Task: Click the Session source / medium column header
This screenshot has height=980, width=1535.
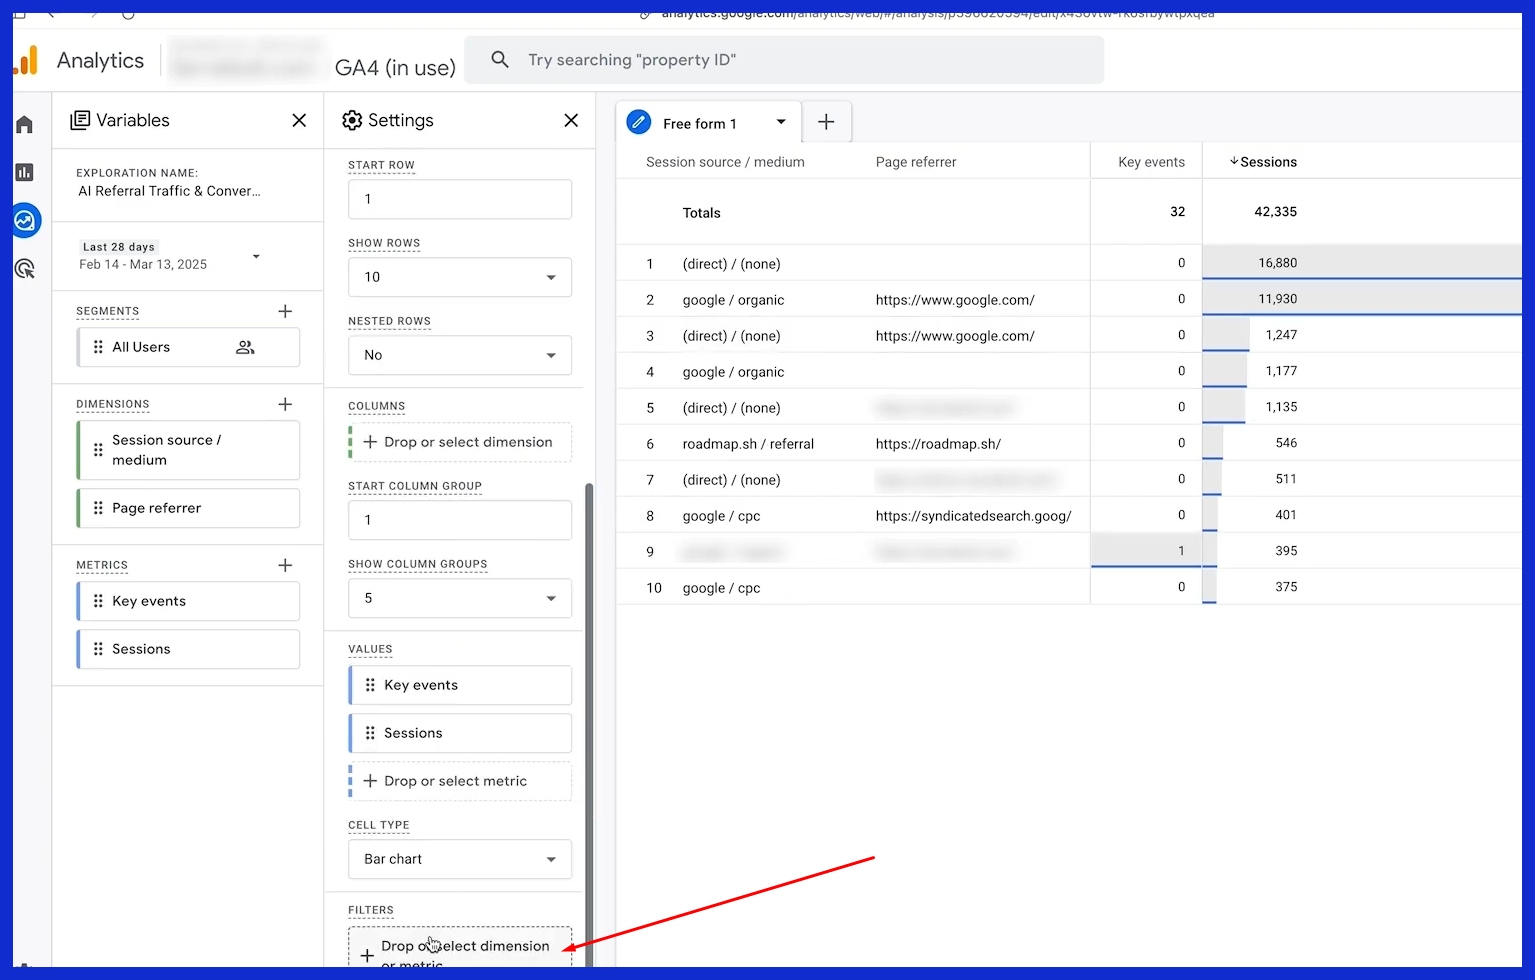Action: pyautogui.click(x=725, y=162)
